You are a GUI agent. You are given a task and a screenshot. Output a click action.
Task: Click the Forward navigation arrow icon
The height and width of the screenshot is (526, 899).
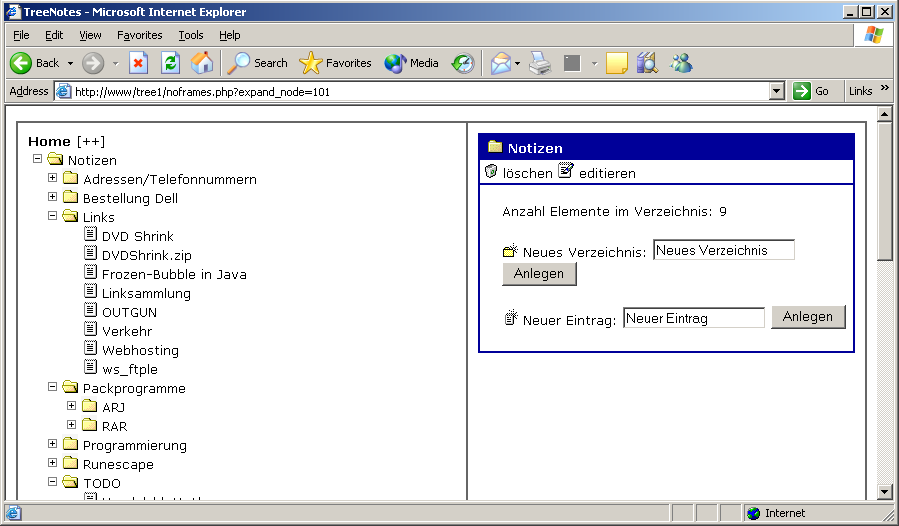93,63
